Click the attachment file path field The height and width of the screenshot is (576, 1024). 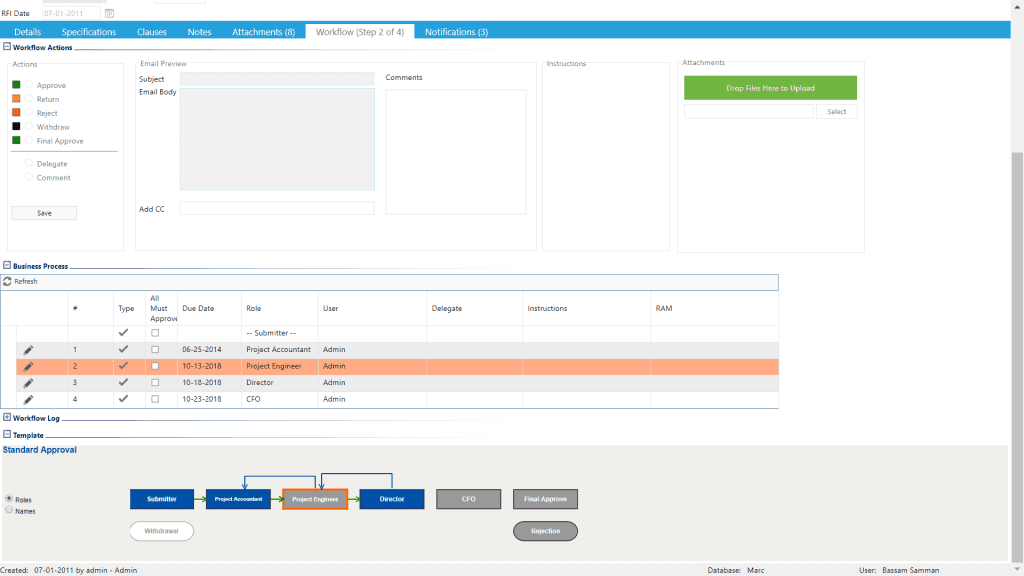click(x=749, y=112)
